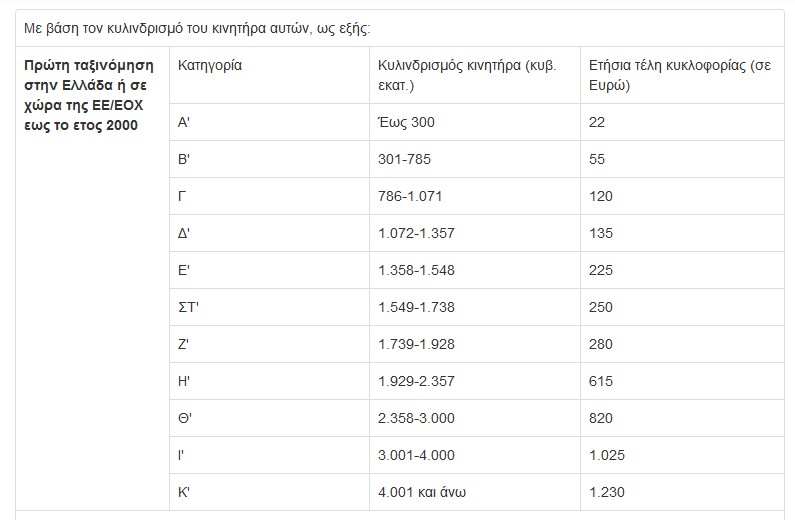Screen dimensions: 795x520
Task: Click the 'Ετήσια τέλη κυκλοφορίας' column header
Action: [x=679, y=75]
